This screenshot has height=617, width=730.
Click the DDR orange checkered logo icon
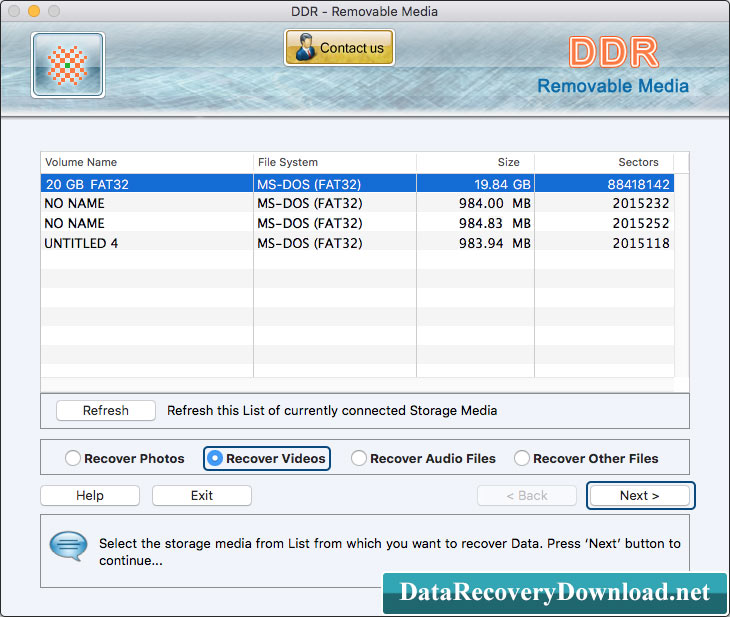point(68,65)
